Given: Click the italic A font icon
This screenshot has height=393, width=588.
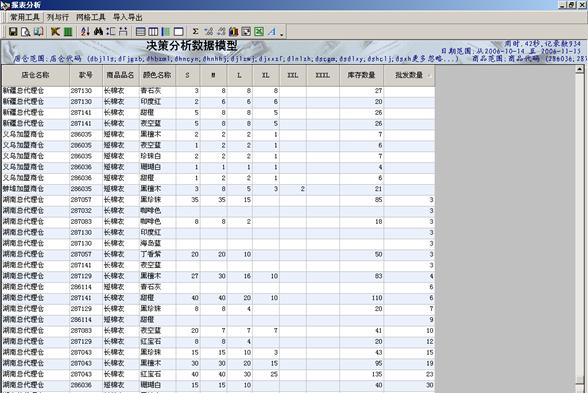Looking at the screenshot, I should point(272,32).
